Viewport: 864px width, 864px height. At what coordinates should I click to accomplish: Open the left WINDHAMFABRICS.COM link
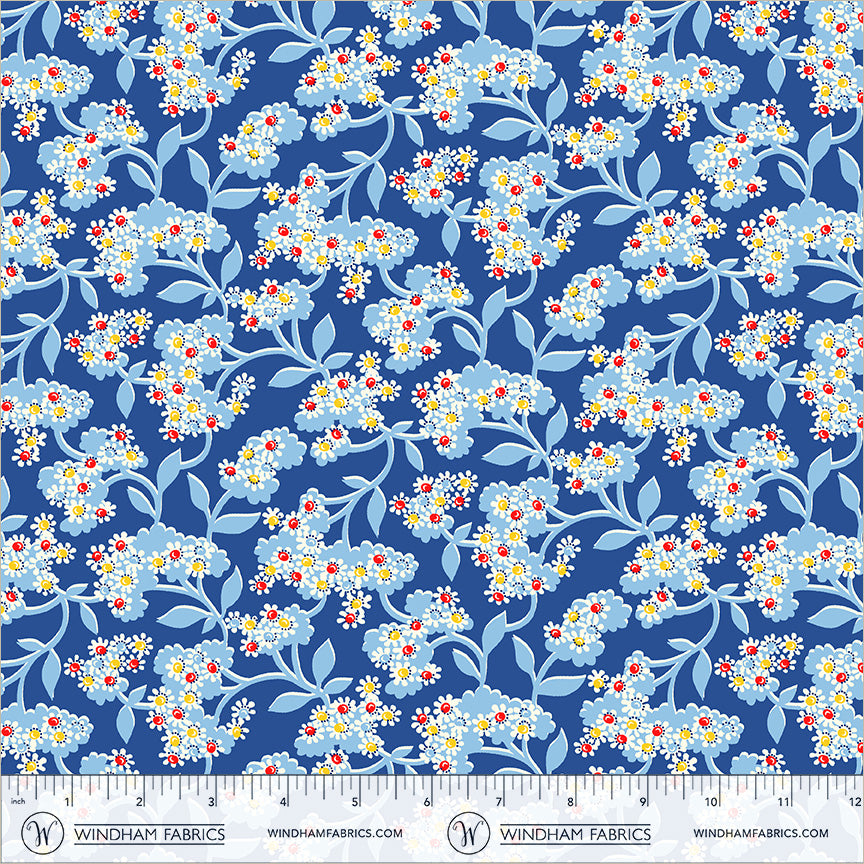pyautogui.click(x=335, y=833)
